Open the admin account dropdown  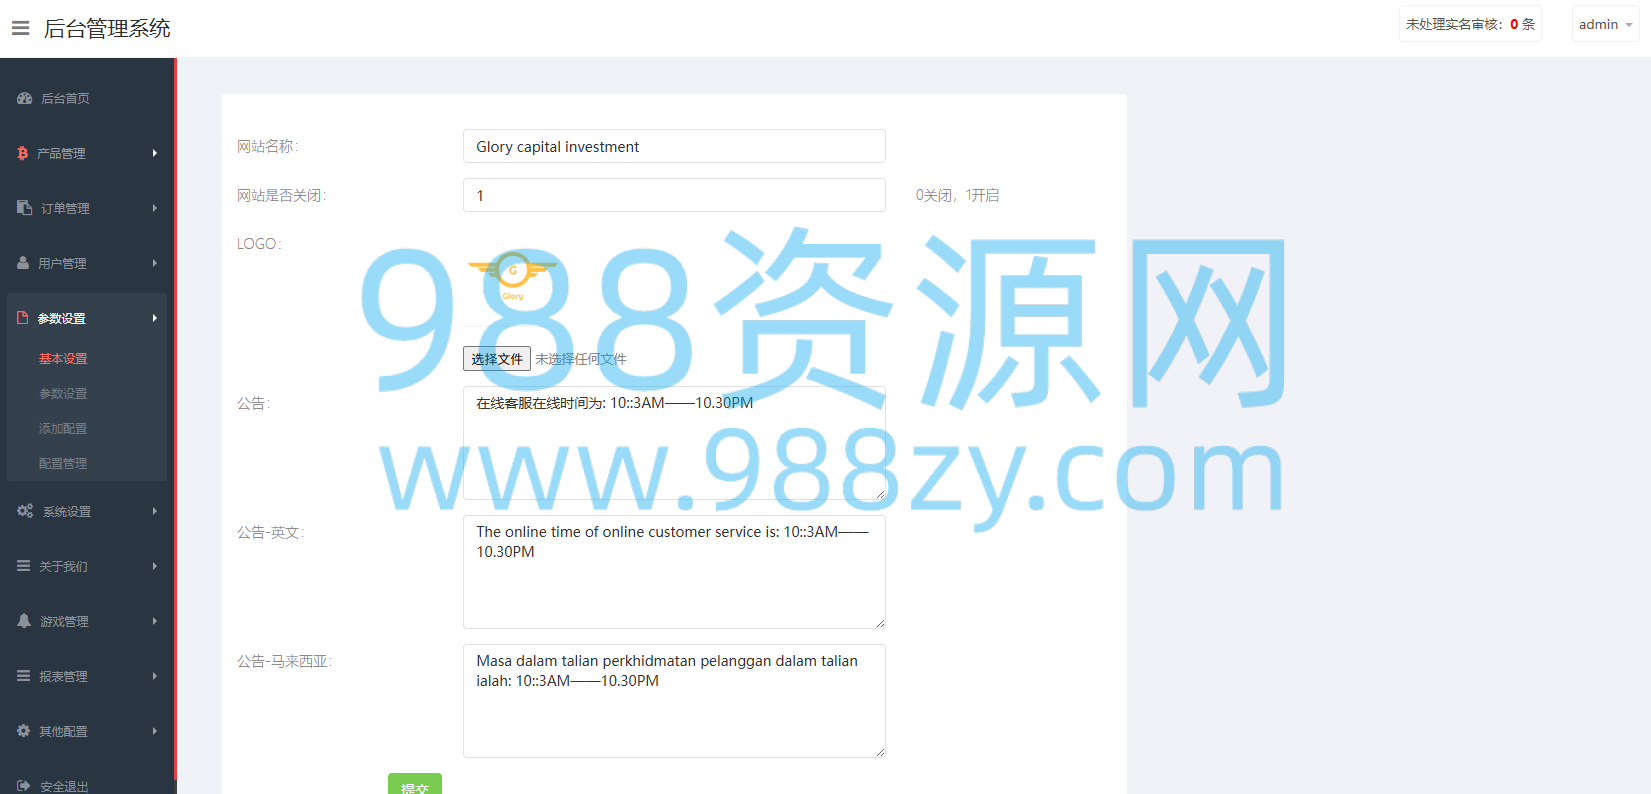tap(1605, 24)
